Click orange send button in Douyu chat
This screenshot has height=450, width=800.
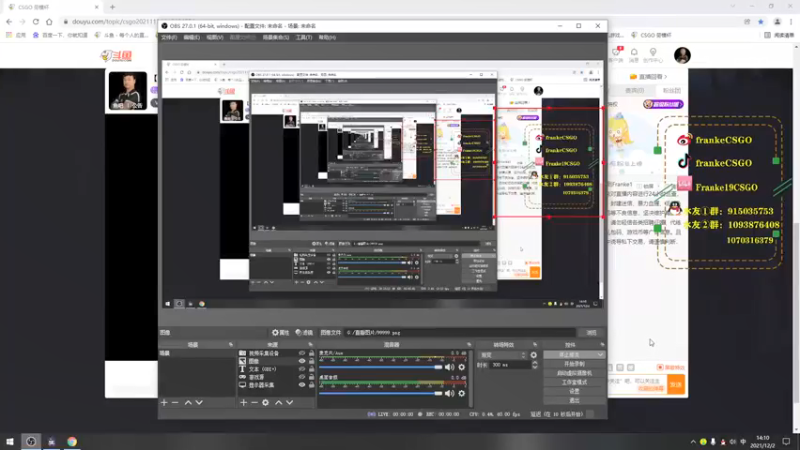[x=677, y=385]
